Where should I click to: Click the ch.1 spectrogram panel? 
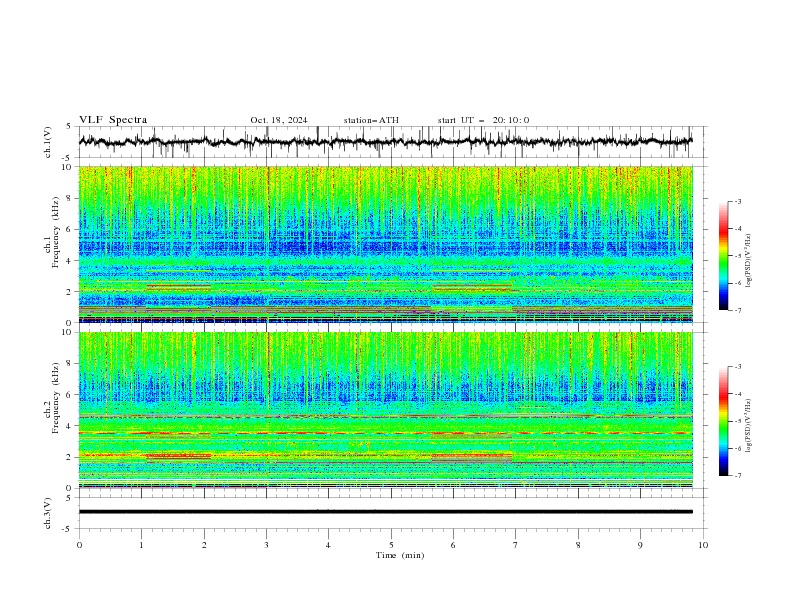[x=386, y=244]
